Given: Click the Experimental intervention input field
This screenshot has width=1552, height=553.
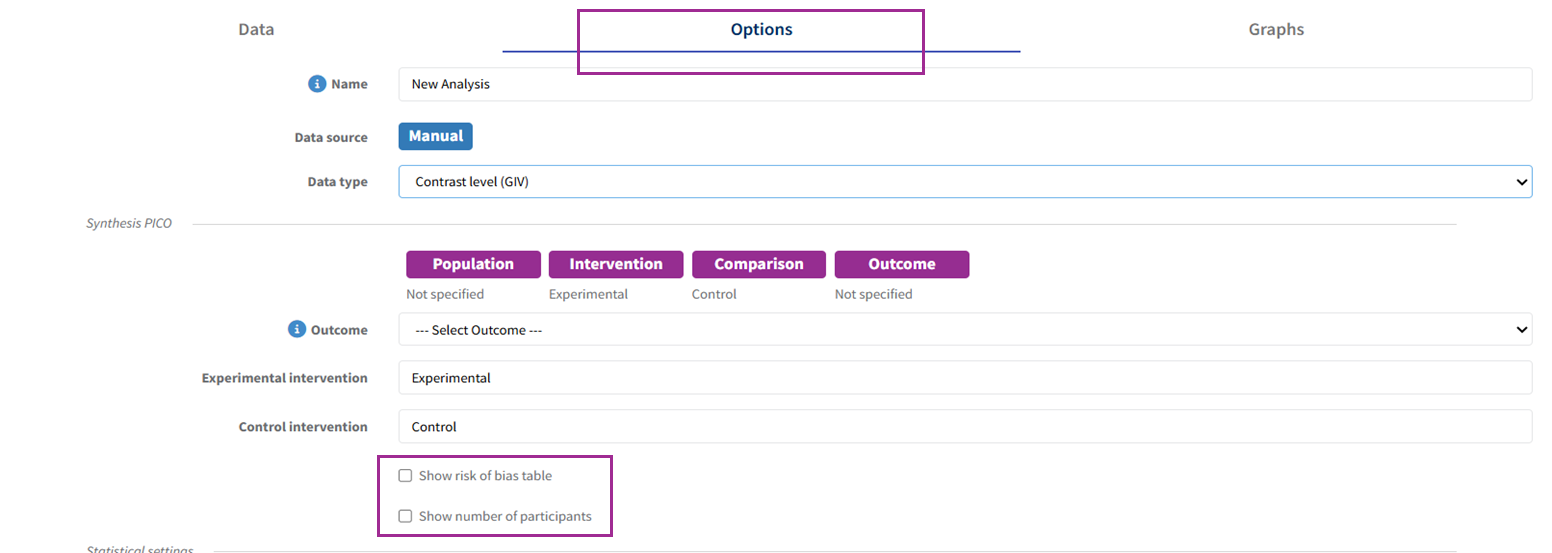Looking at the screenshot, I should coord(964,378).
